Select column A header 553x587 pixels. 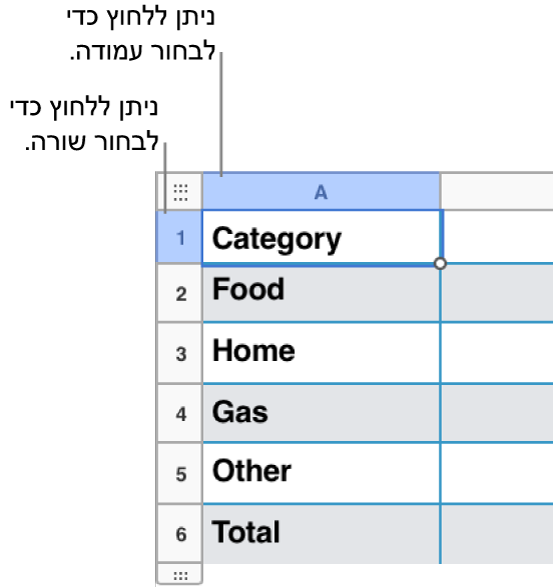[x=321, y=192]
